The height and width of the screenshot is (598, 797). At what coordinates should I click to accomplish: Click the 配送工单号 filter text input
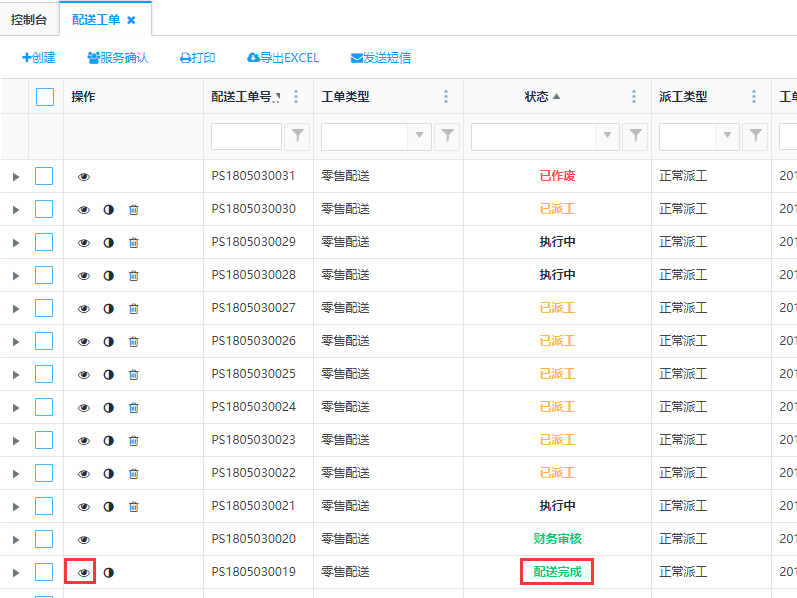tap(246, 136)
